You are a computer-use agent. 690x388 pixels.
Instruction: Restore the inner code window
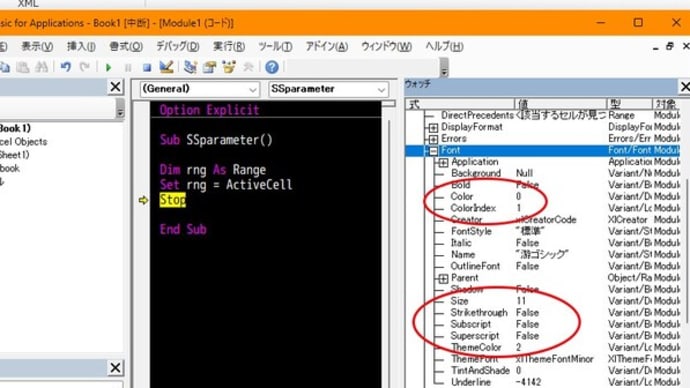point(670,46)
